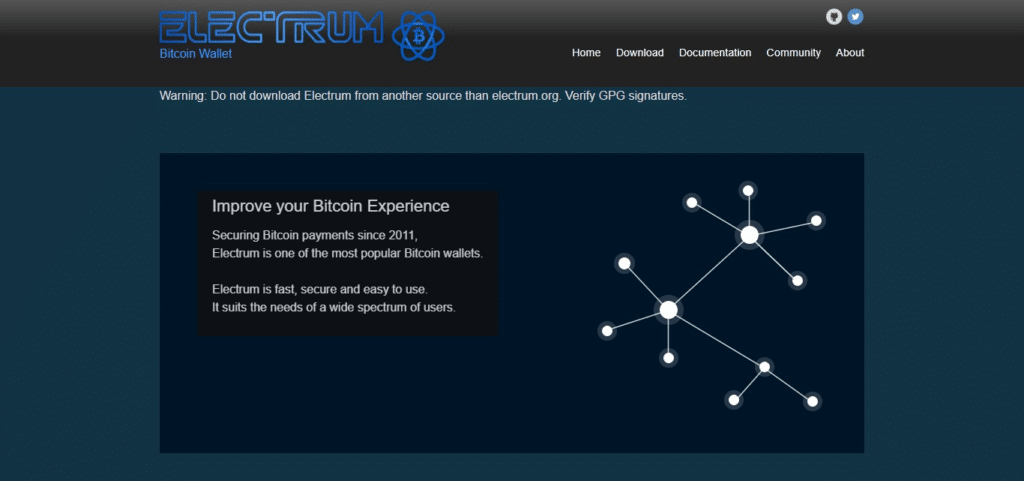Screen dimensions: 1024x481
Task: Click the bottom-right-most network node
Action: pos(812,401)
